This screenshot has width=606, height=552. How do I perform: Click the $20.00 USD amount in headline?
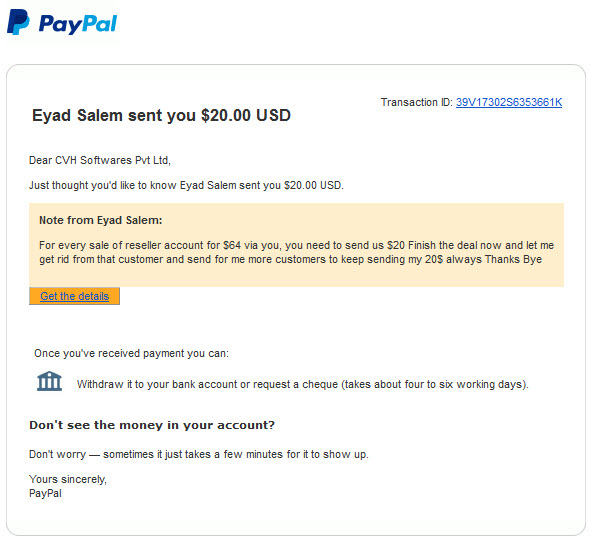click(x=246, y=115)
